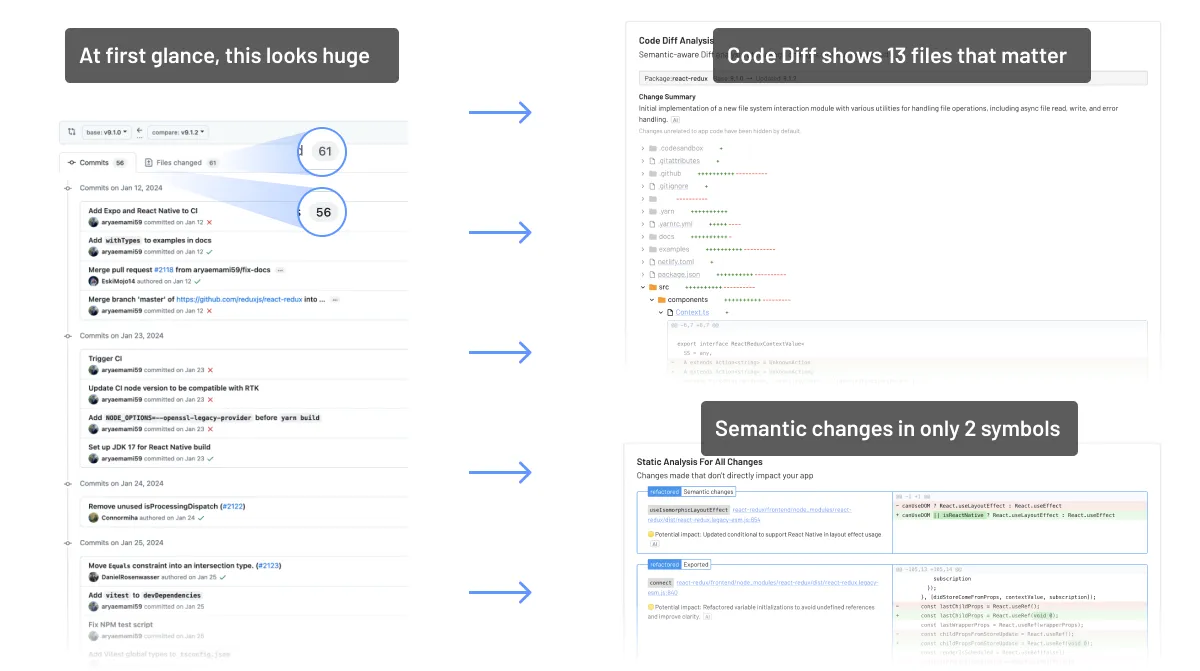Screen dimensions: 1200x671
Task: Open the #2118 pull request link
Action: (166, 270)
